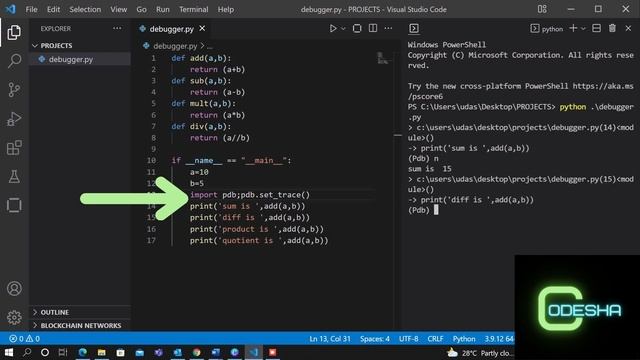This screenshot has width=640, height=360.
Task: Open the python terminal shell label
Action: click(x=547, y=29)
